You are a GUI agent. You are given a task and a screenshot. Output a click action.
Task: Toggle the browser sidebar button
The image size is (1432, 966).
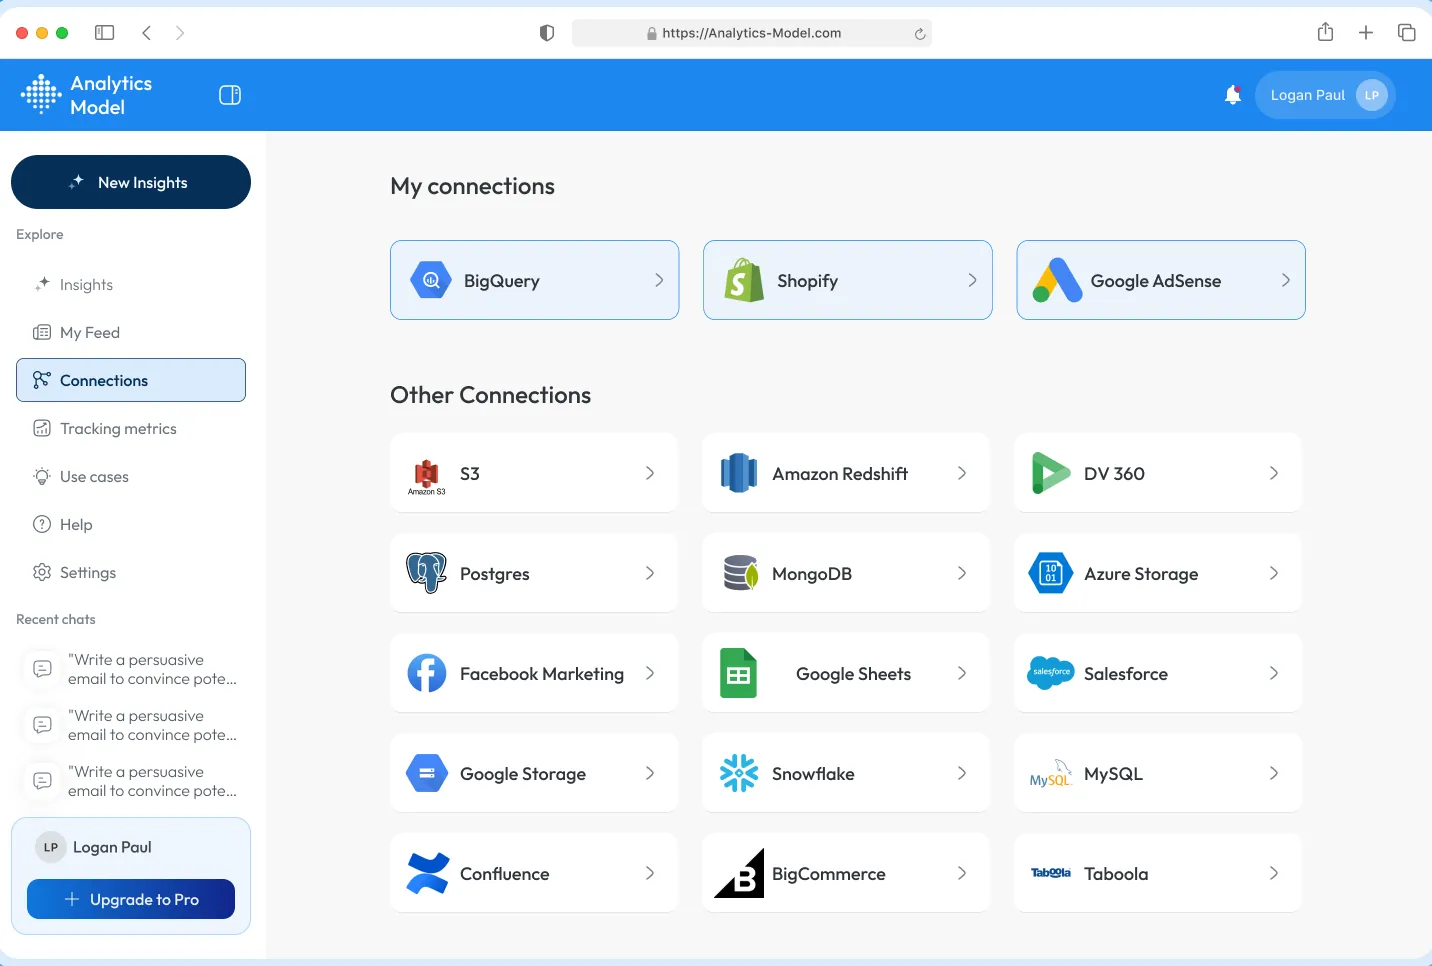tap(104, 33)
